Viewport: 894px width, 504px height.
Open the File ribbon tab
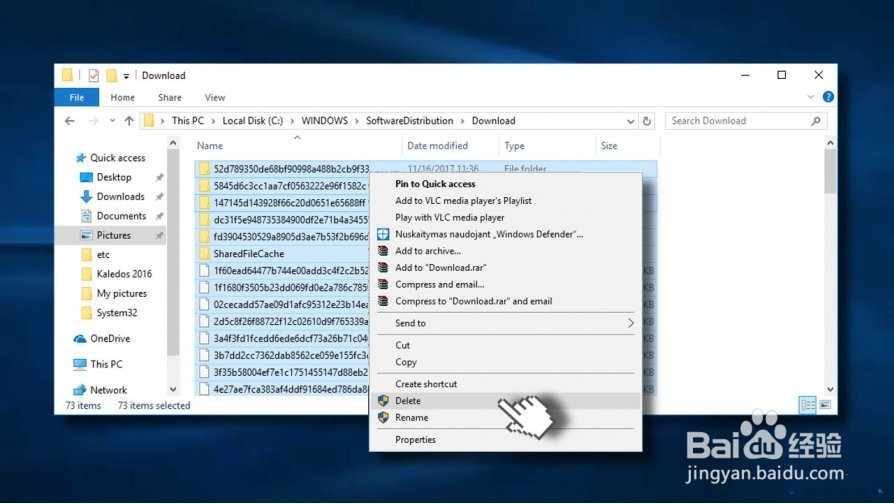coord(77,97)
